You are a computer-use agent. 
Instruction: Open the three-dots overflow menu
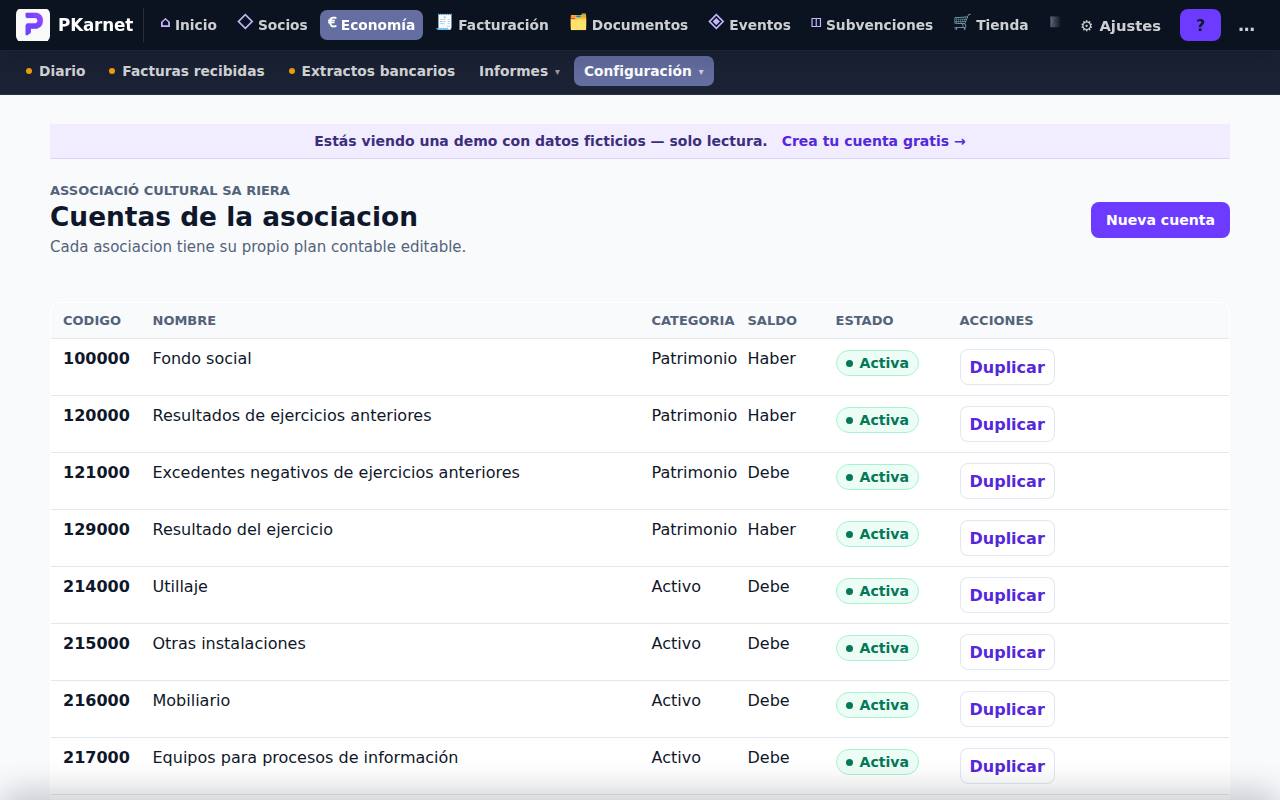[x=1246, y=26]
